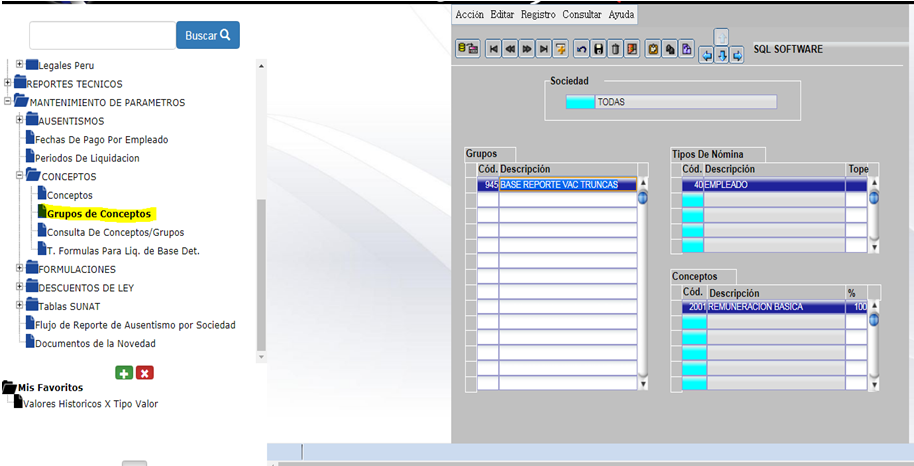Click the blue down arrow icon
Image resolution: width=914 pixels, height=466 pixels.
(722, 55)
